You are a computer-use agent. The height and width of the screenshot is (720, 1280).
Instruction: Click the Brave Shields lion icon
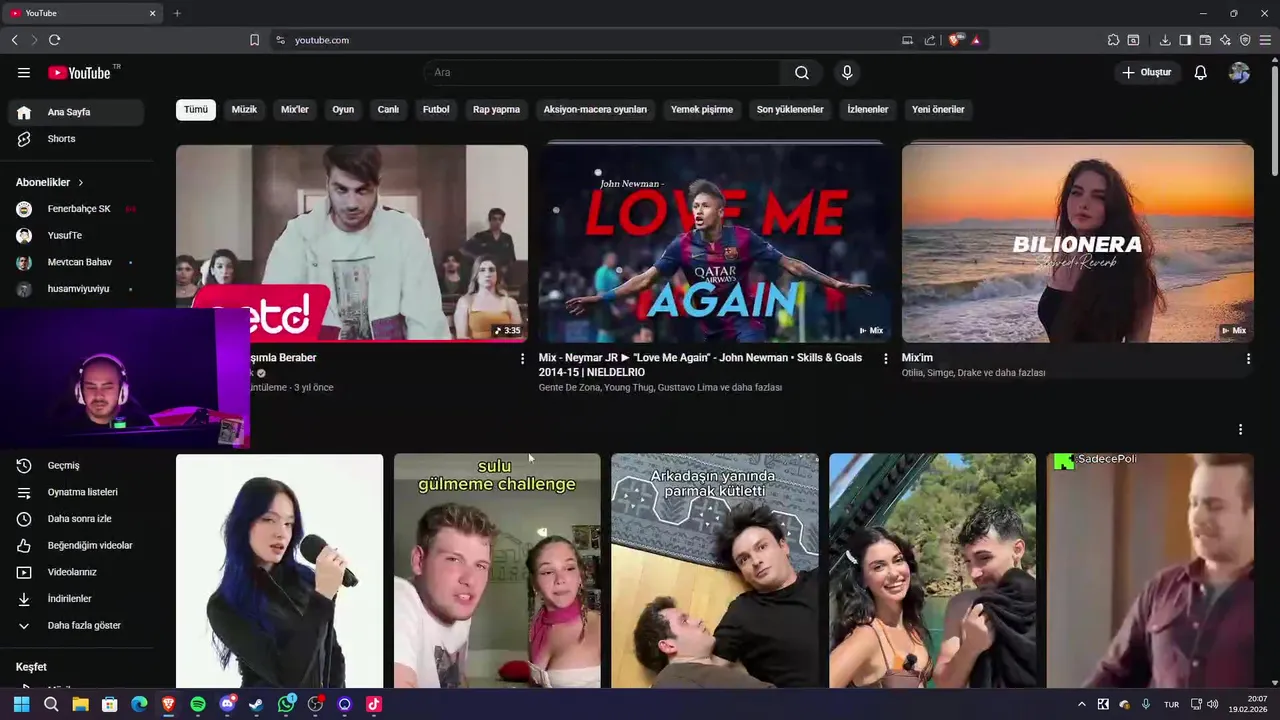click(956, 40)
